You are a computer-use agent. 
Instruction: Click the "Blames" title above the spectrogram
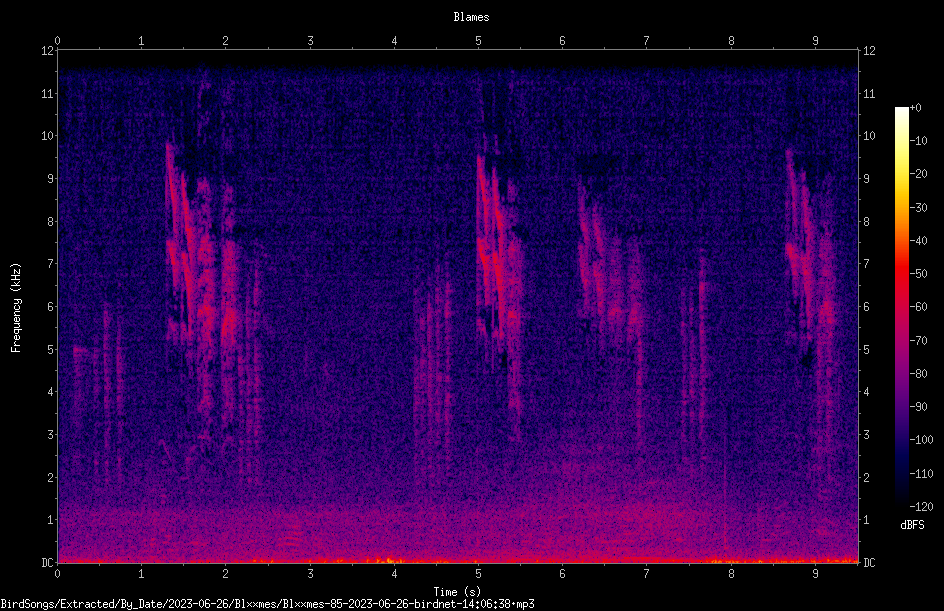click(x=471, y=17)
